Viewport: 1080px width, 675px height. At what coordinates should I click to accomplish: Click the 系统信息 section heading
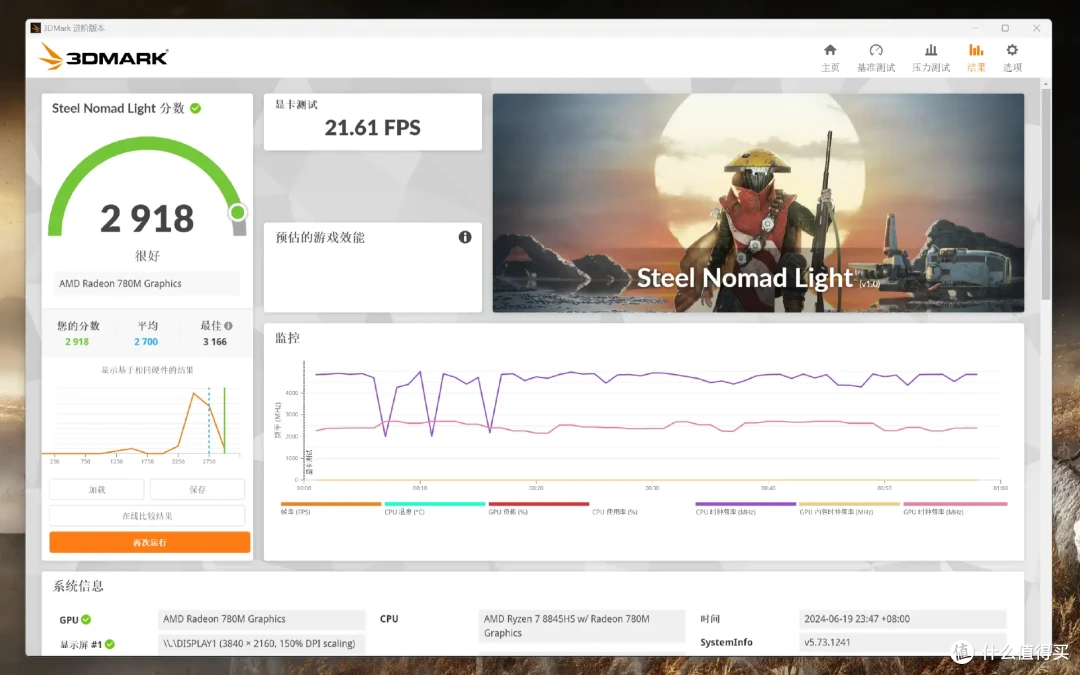tap(78, 586)
